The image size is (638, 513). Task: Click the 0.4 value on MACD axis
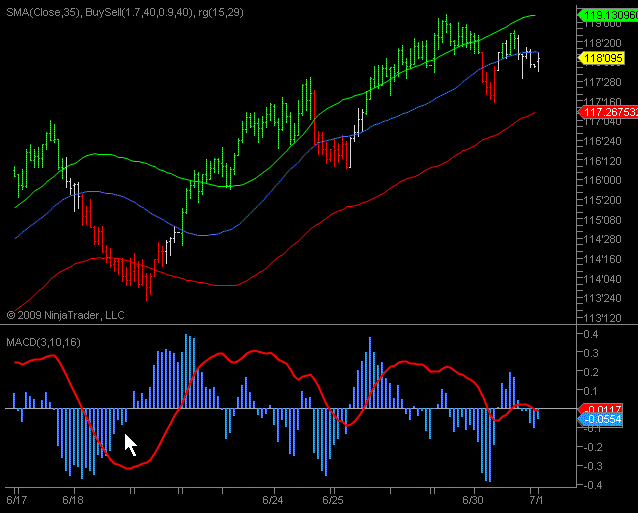point(590,334)
